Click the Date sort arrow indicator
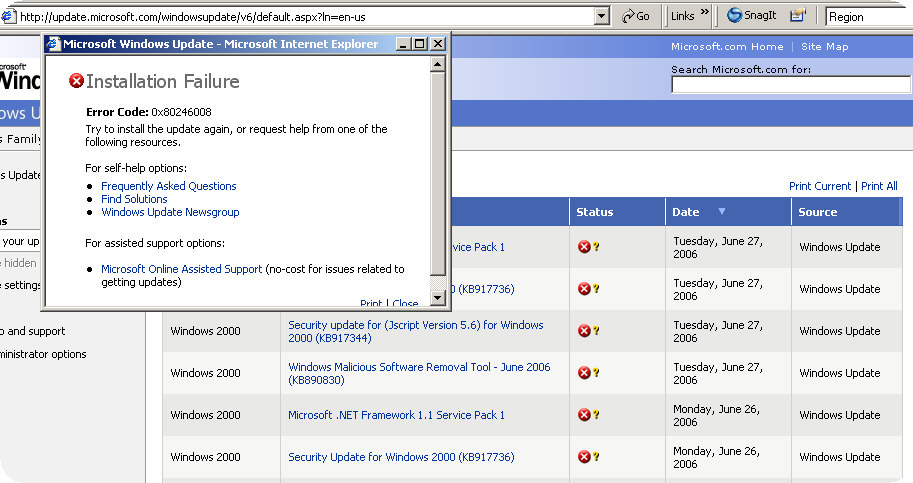913x483 pixels. (722, 211)
